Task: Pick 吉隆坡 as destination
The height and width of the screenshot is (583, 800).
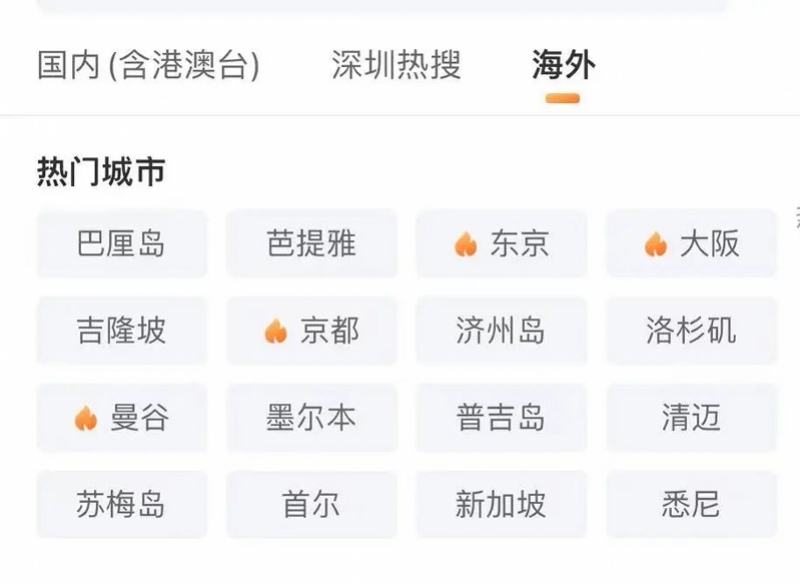Action: (x=122, y=331)
